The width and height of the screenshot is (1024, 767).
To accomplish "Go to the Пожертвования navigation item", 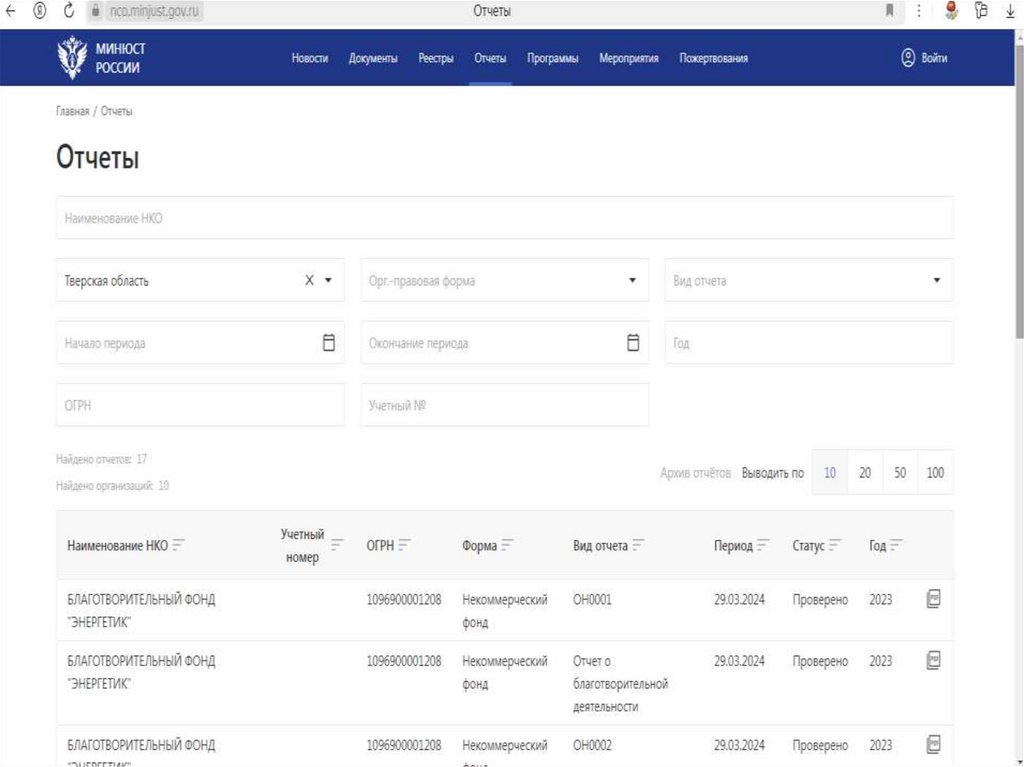I will [x=713, y=58].
